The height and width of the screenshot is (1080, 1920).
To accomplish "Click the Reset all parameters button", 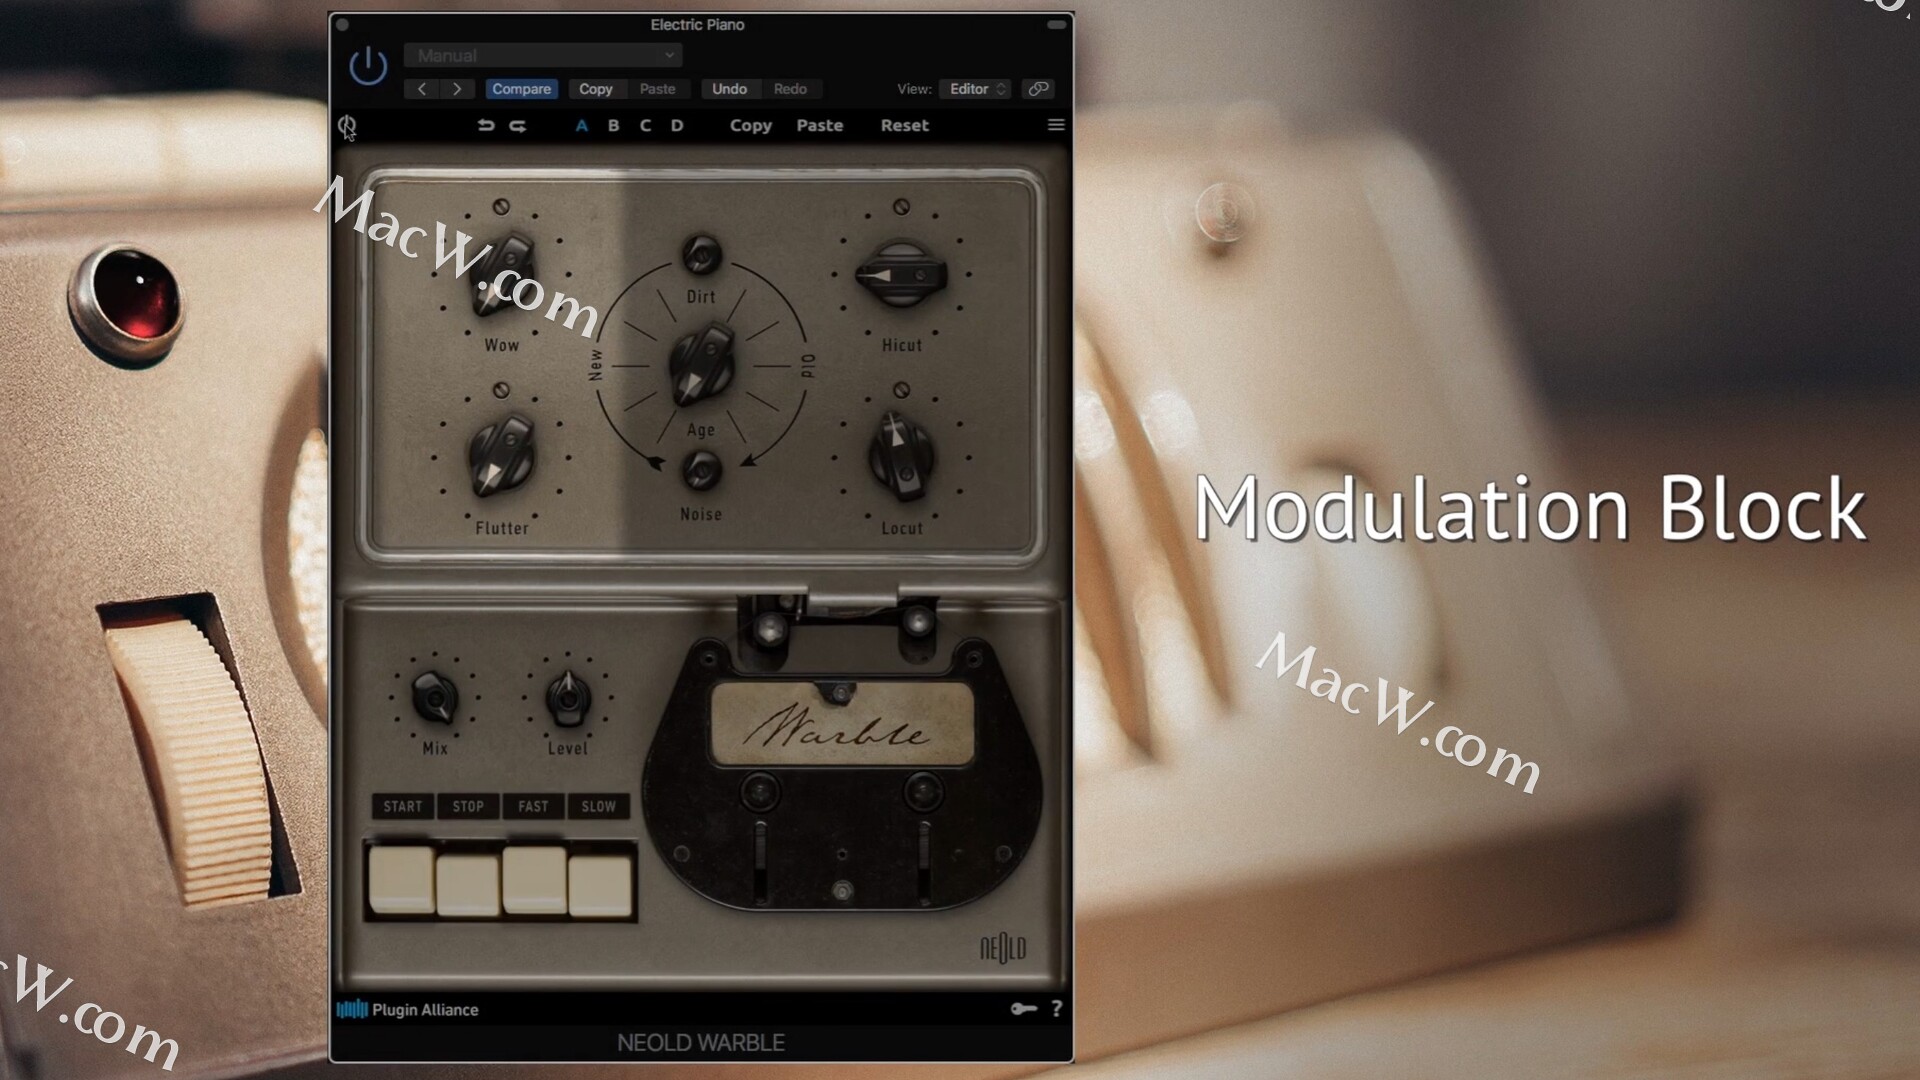I will point(903,124).
